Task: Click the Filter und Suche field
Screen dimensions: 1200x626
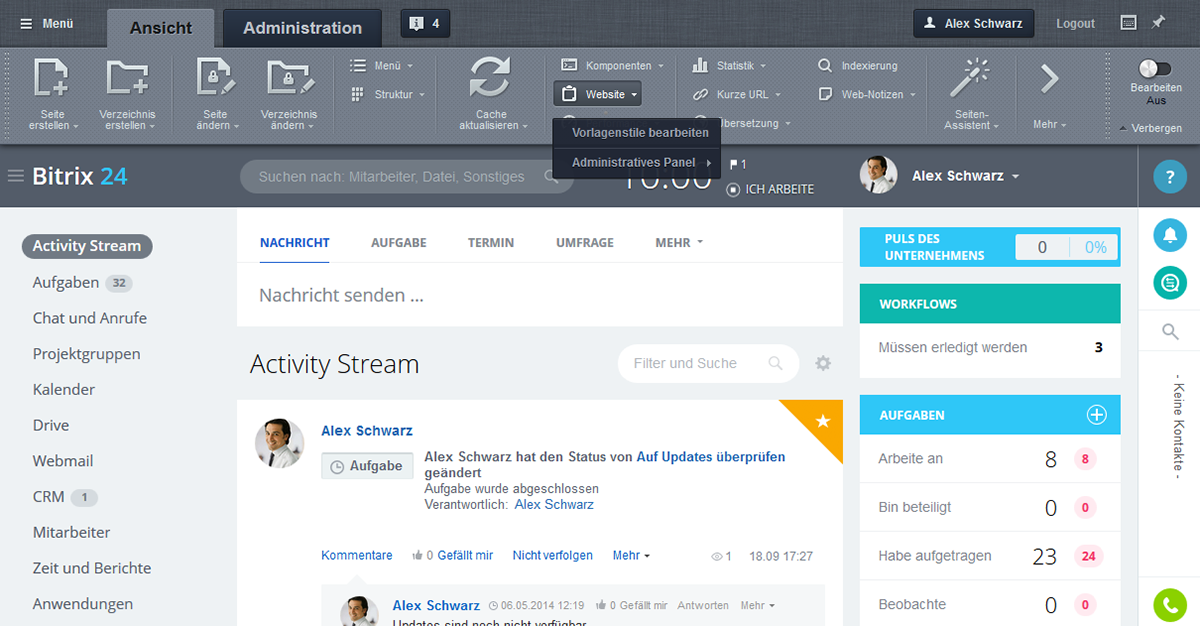Action: pyautogui.click(x=708, y=363)
